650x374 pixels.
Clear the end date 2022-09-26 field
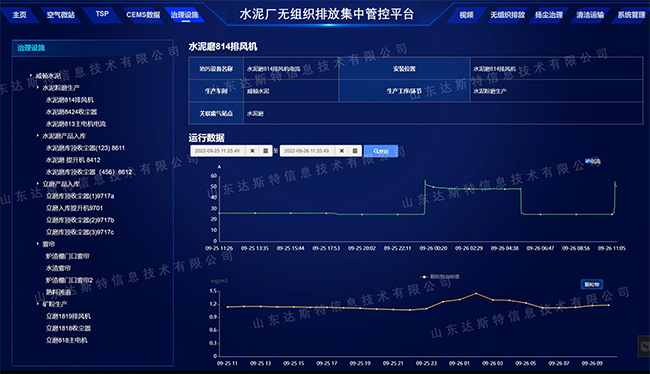[x=342, y=151]
